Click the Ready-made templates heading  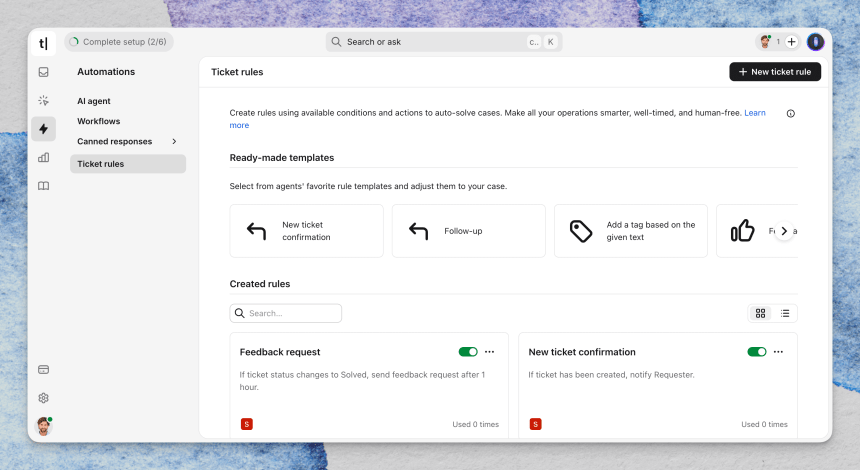point(282,158)
